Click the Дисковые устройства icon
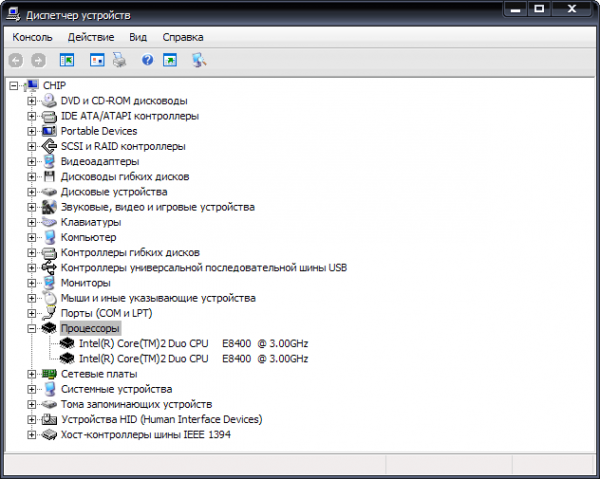The width and height of the screenshot is (600, 479). pos(49,192)
